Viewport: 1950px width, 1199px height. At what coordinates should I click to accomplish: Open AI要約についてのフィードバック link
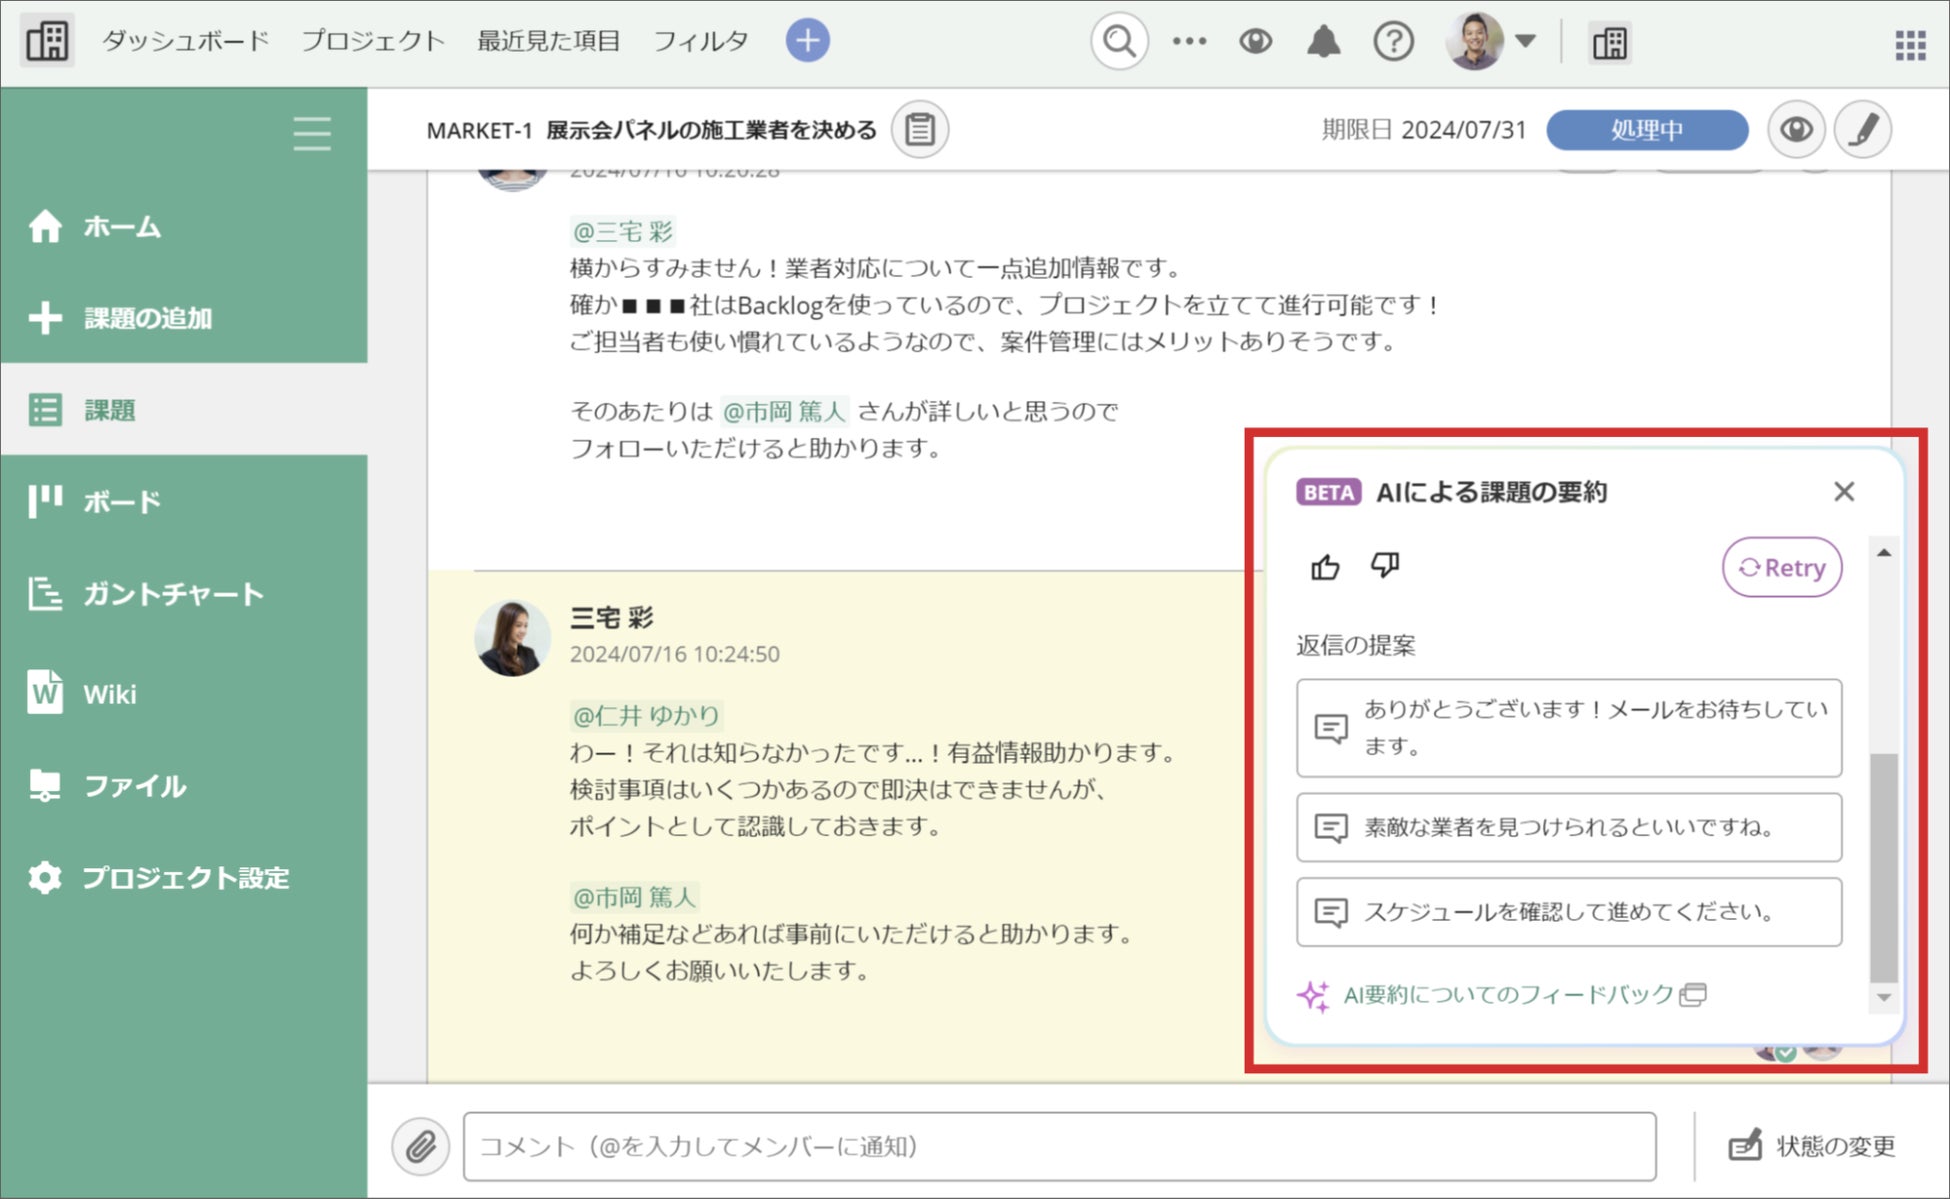pos(1508,994)
